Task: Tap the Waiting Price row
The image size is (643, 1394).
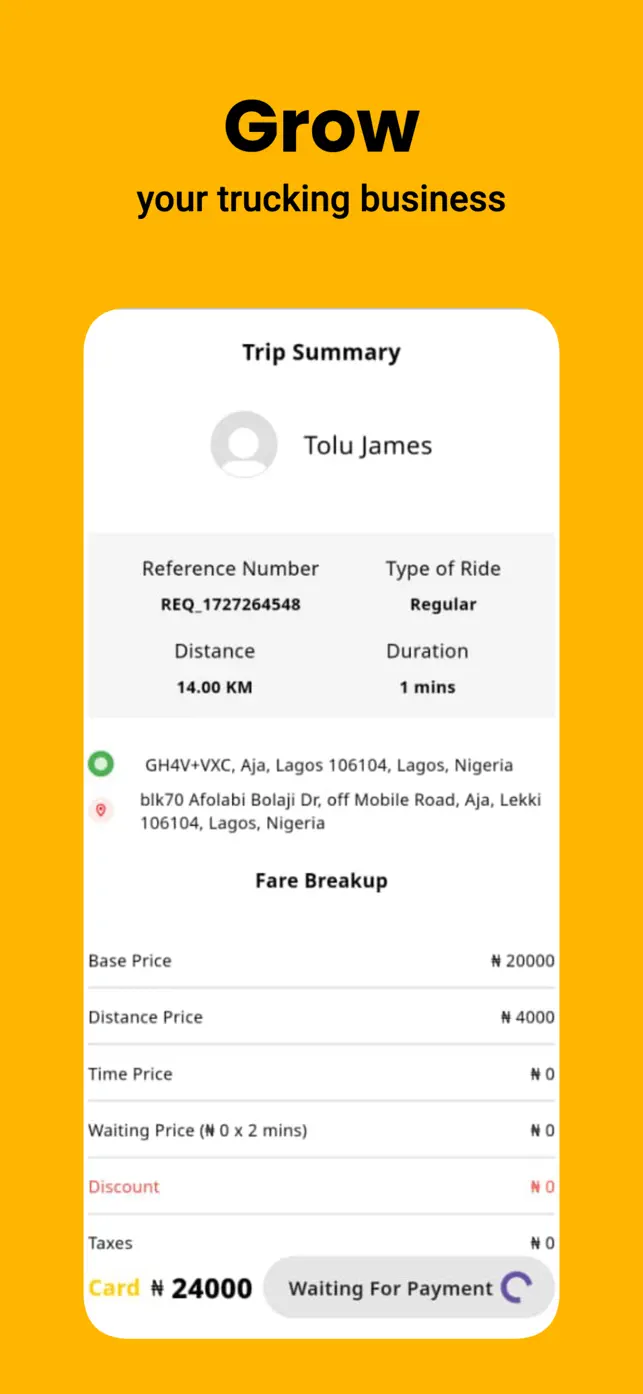Action: point(321,1131)
